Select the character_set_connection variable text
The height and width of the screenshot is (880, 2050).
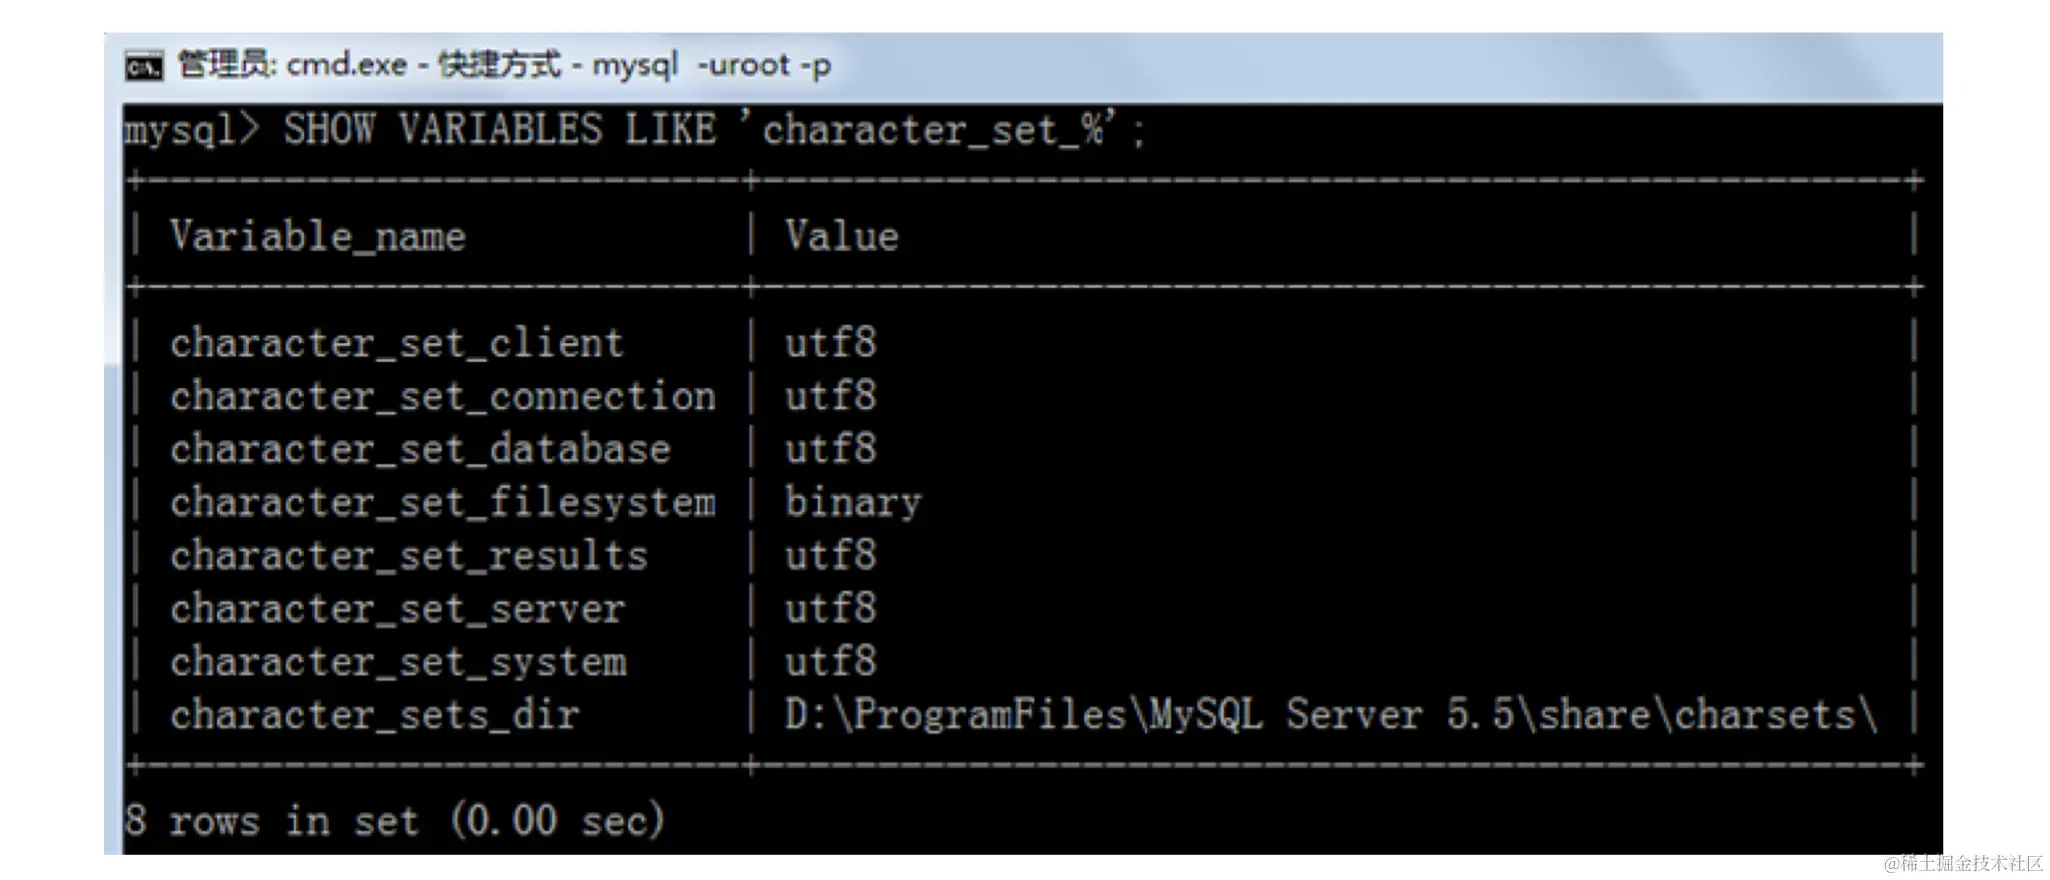pos(443,397)
